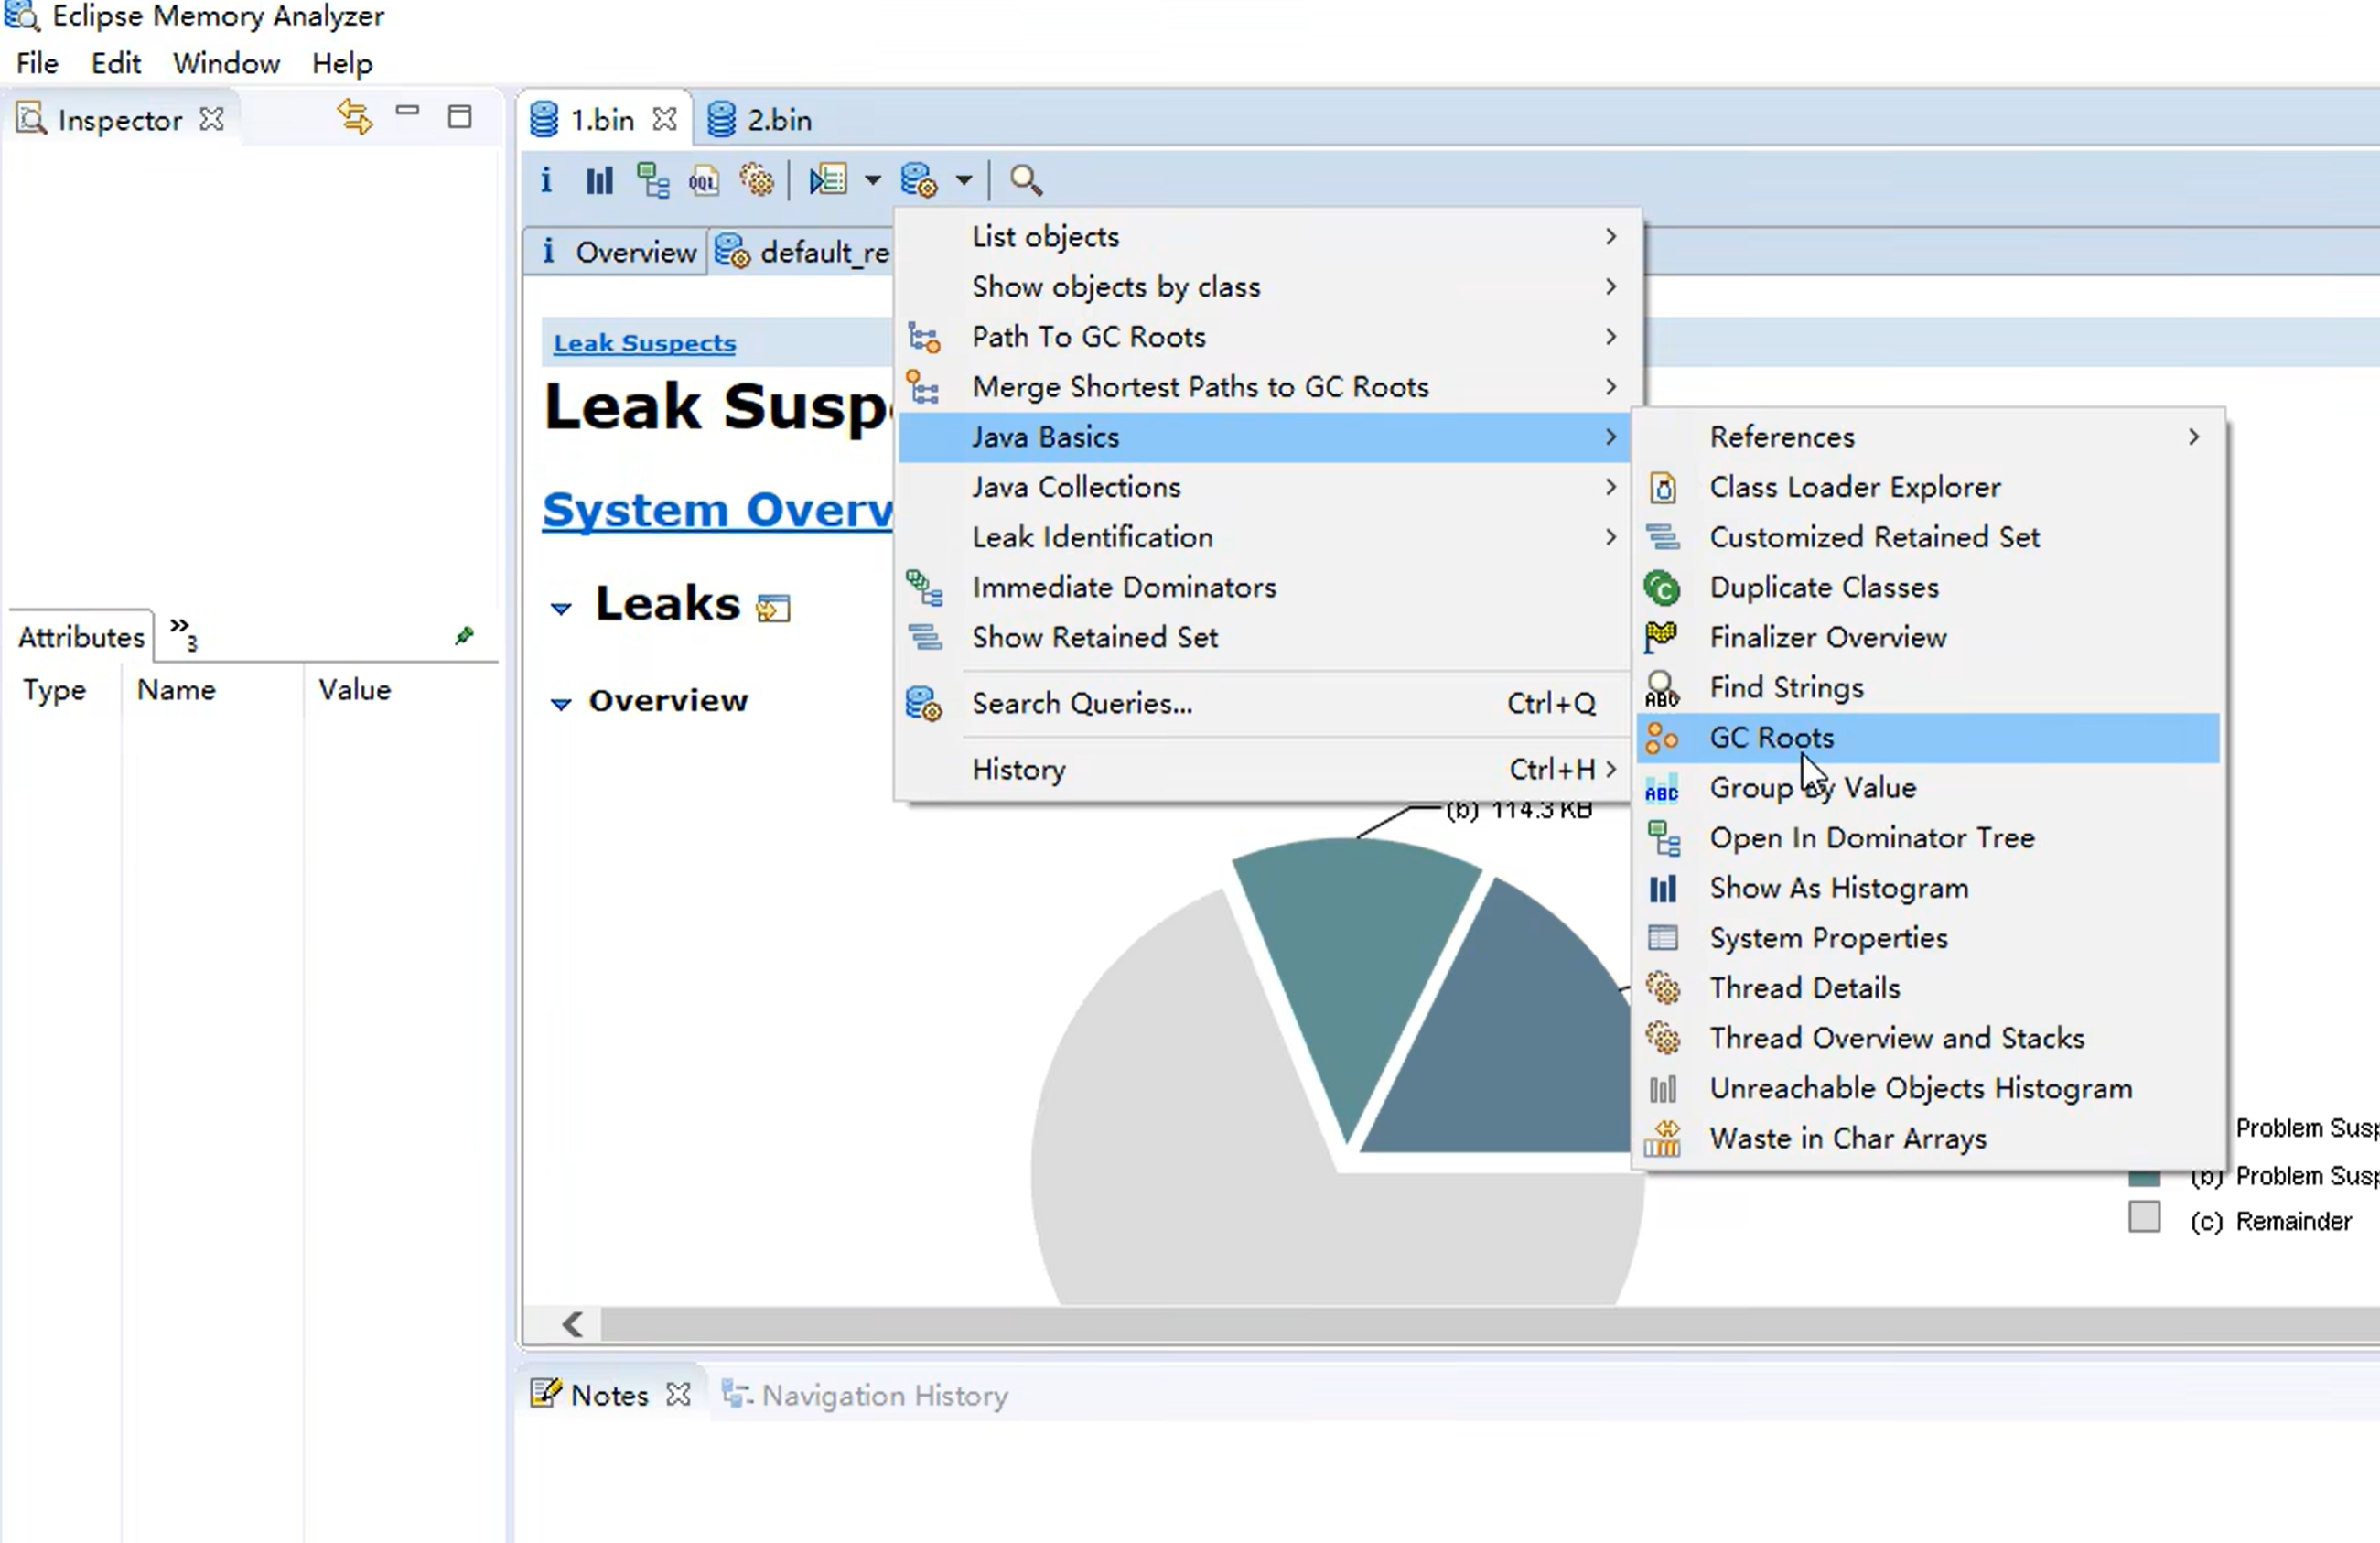The width and height of the screenshot is (2380, 1543).
Task: Open the heap dump overview info icon
Action: point(546,180)
